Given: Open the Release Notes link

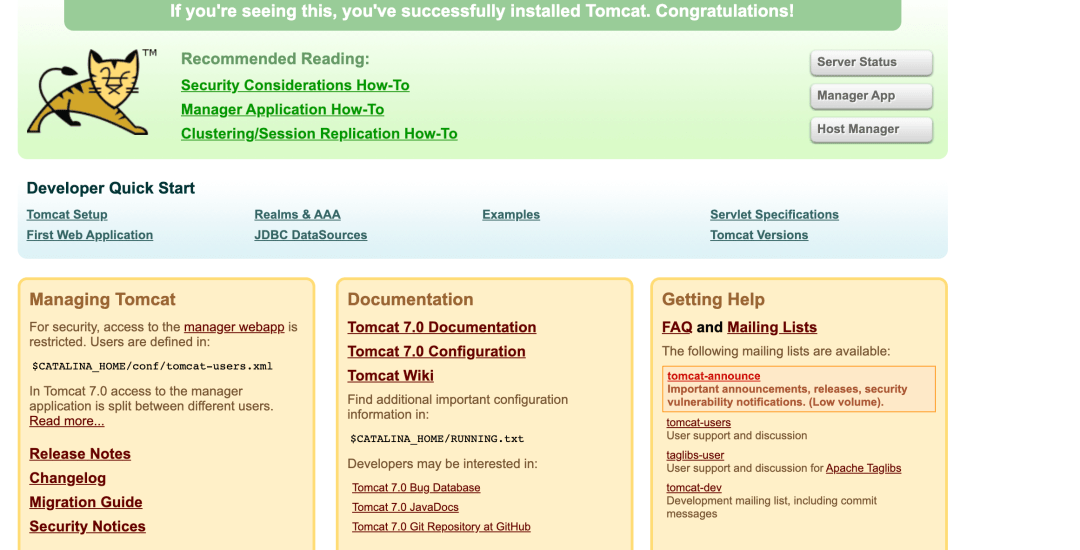Looking at the screenshot, I should (80, 454).
